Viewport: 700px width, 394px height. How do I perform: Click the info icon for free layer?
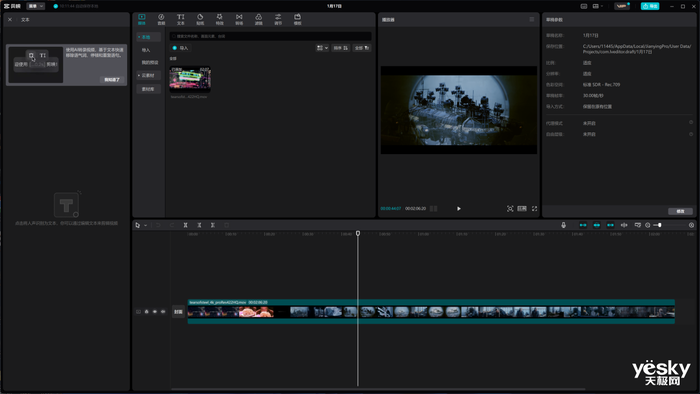point(691,134)
